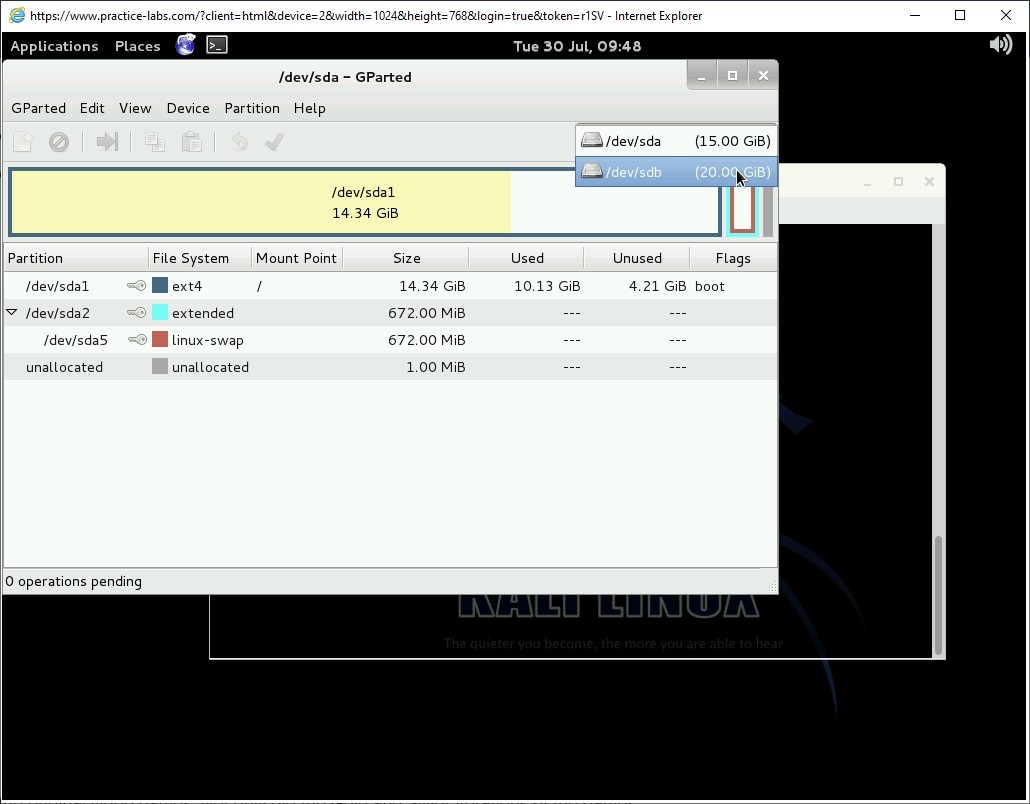This screenshot has height=804, width=1030.
Task: Click the /dev/sda1 yellow partition graphic
Action: pyautogui.click(x=262, y=202)
